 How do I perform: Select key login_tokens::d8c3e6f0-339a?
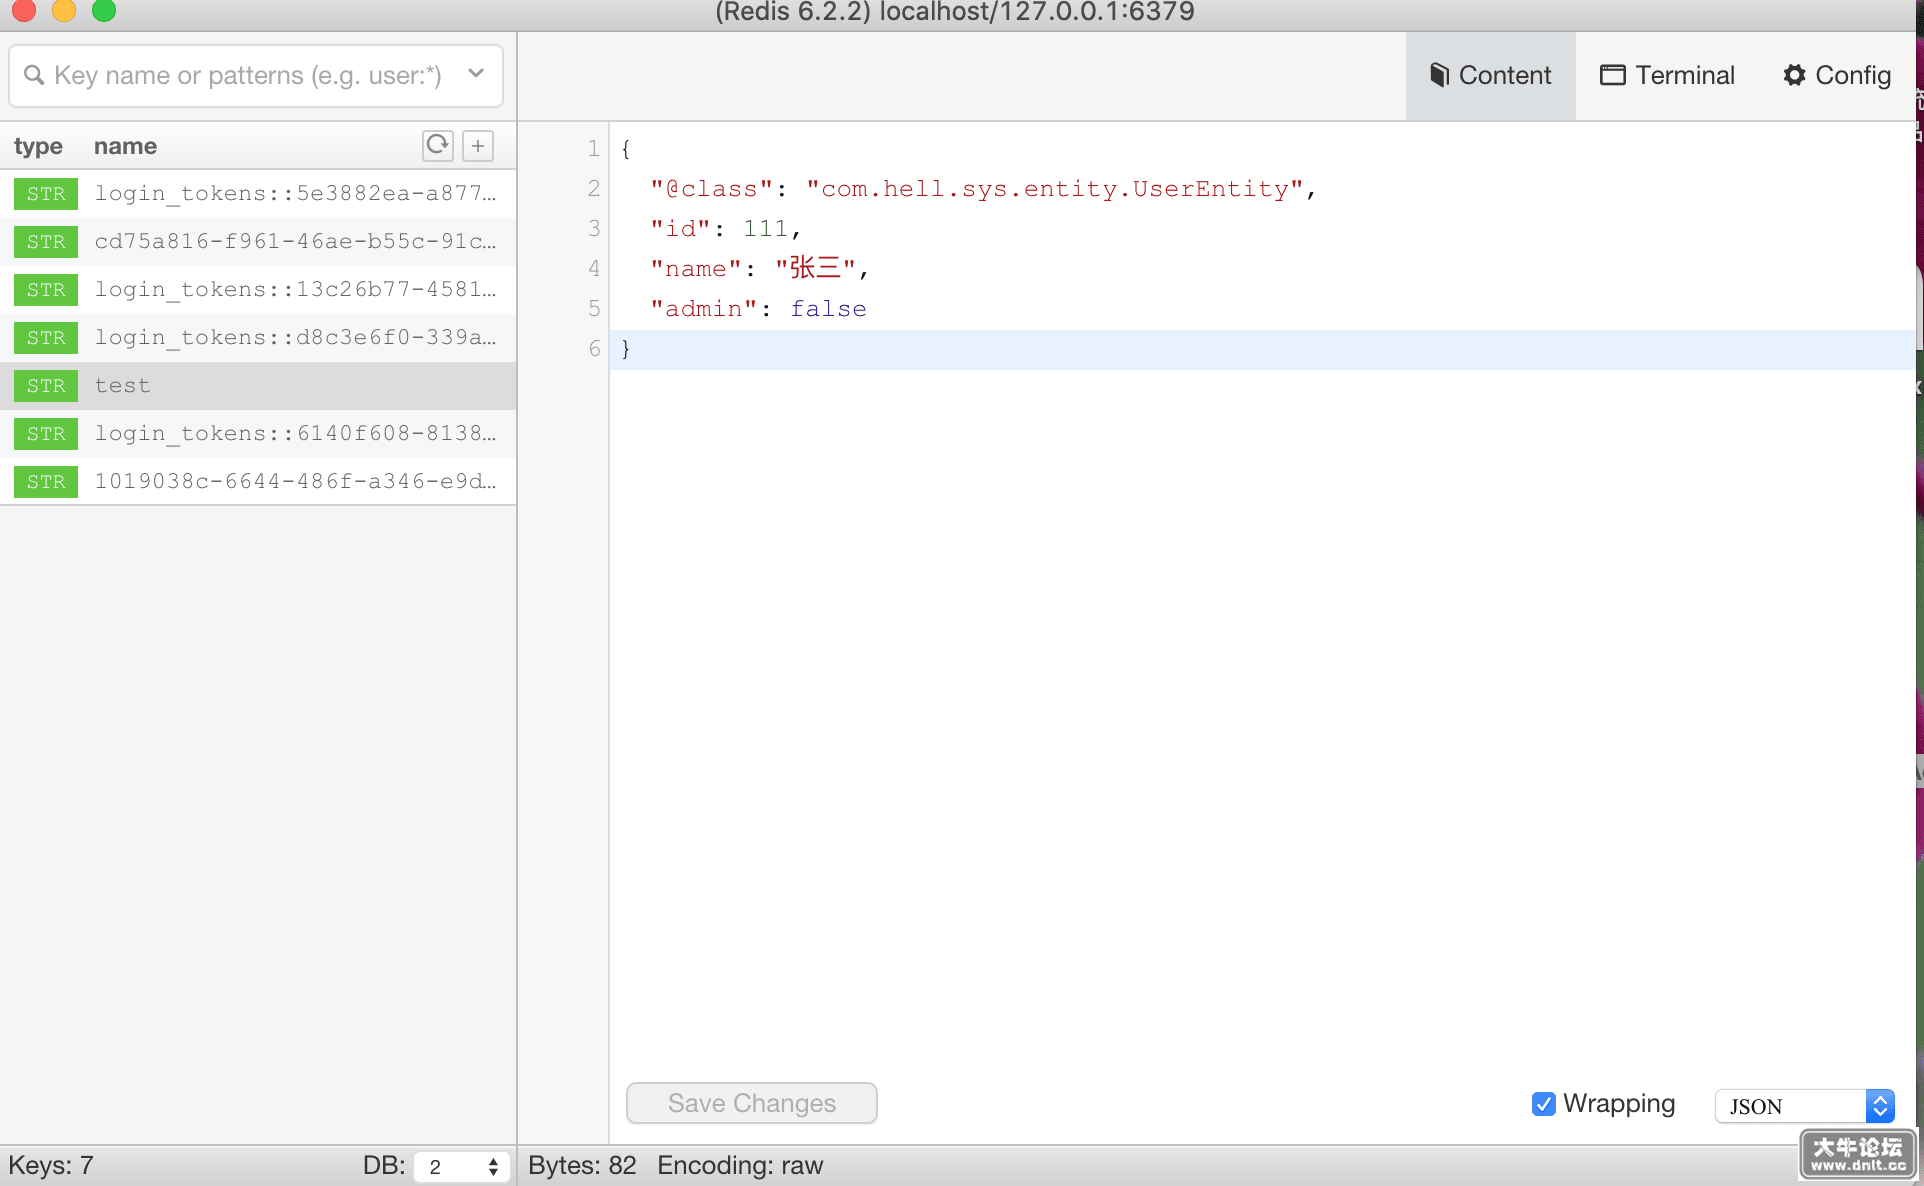point(258,338)
